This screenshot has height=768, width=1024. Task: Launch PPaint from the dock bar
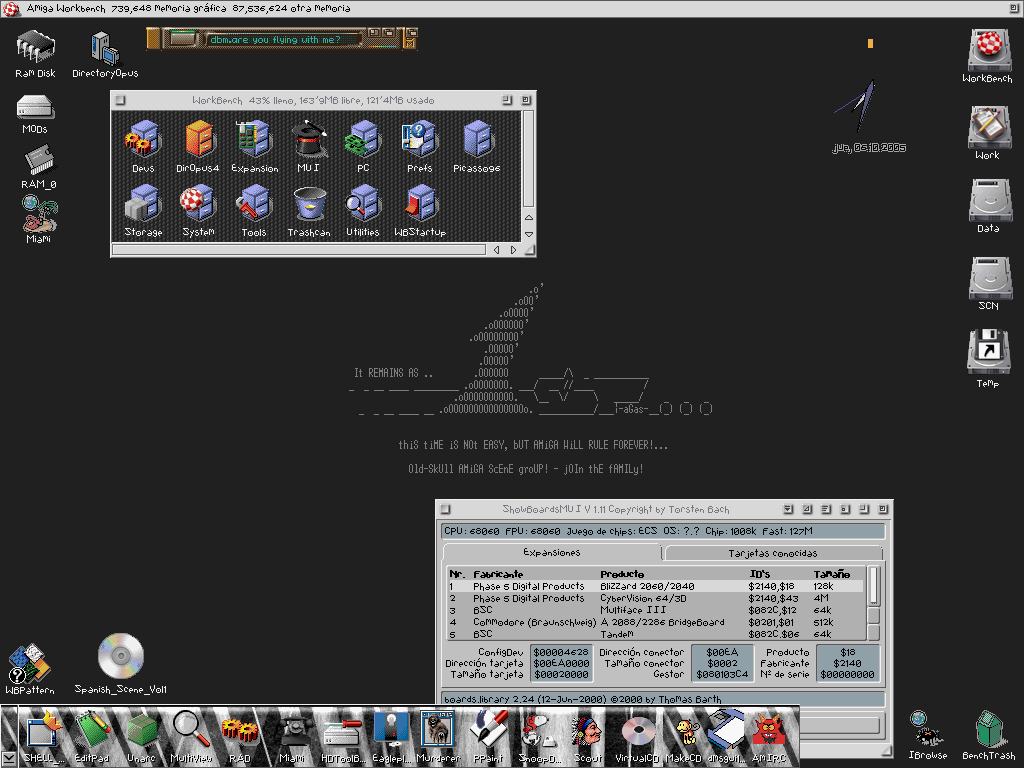(x=488, y=737)
